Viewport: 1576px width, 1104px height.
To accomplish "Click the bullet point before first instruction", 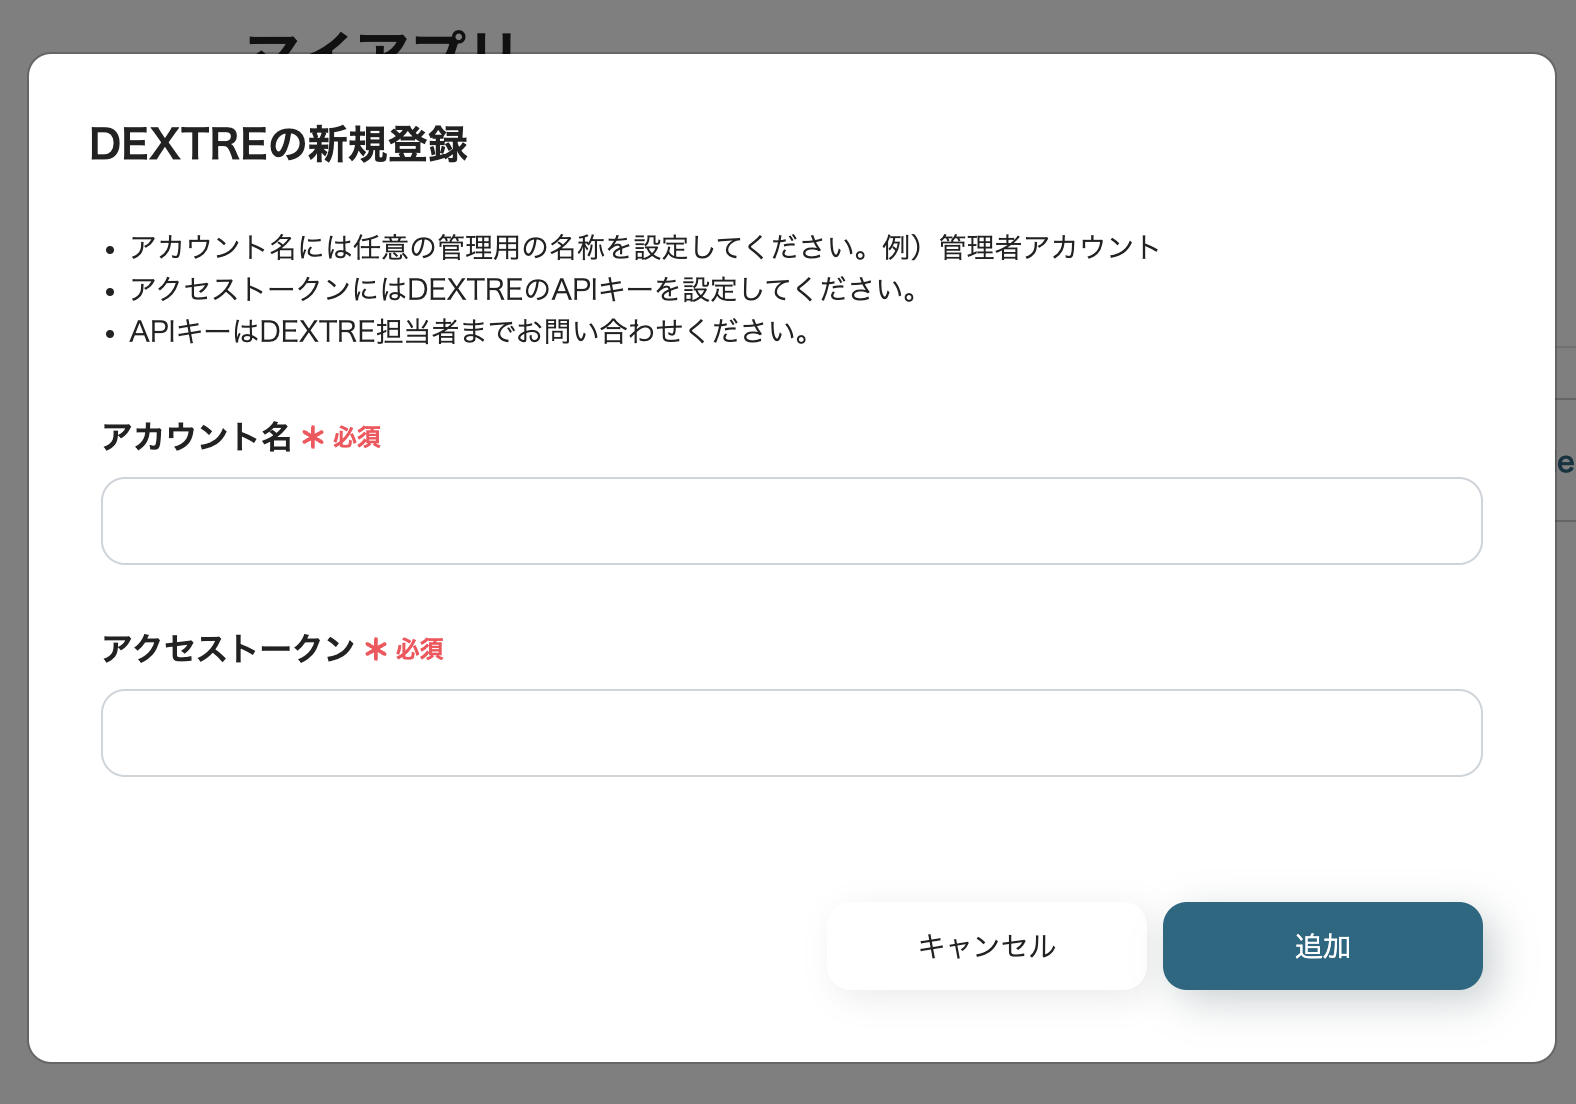I will [111, 250].
